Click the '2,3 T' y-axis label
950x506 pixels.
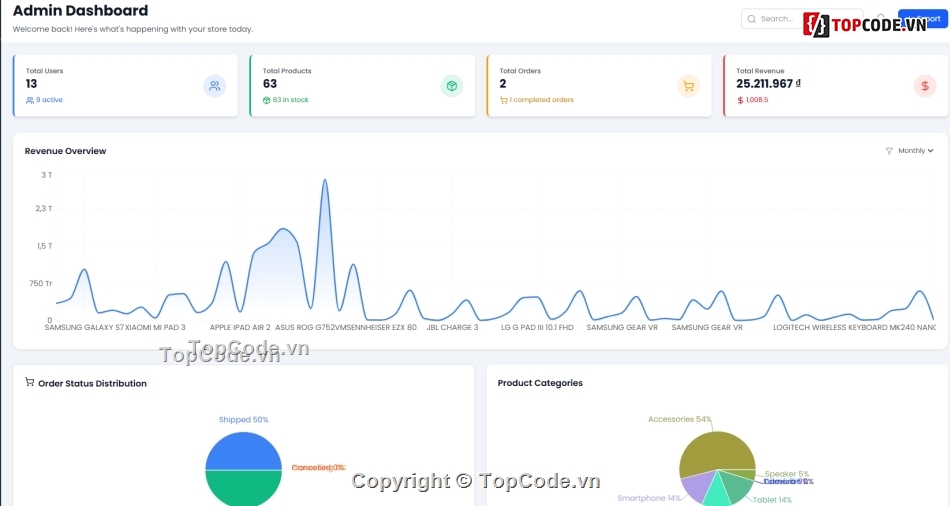[x=44, y=208]
